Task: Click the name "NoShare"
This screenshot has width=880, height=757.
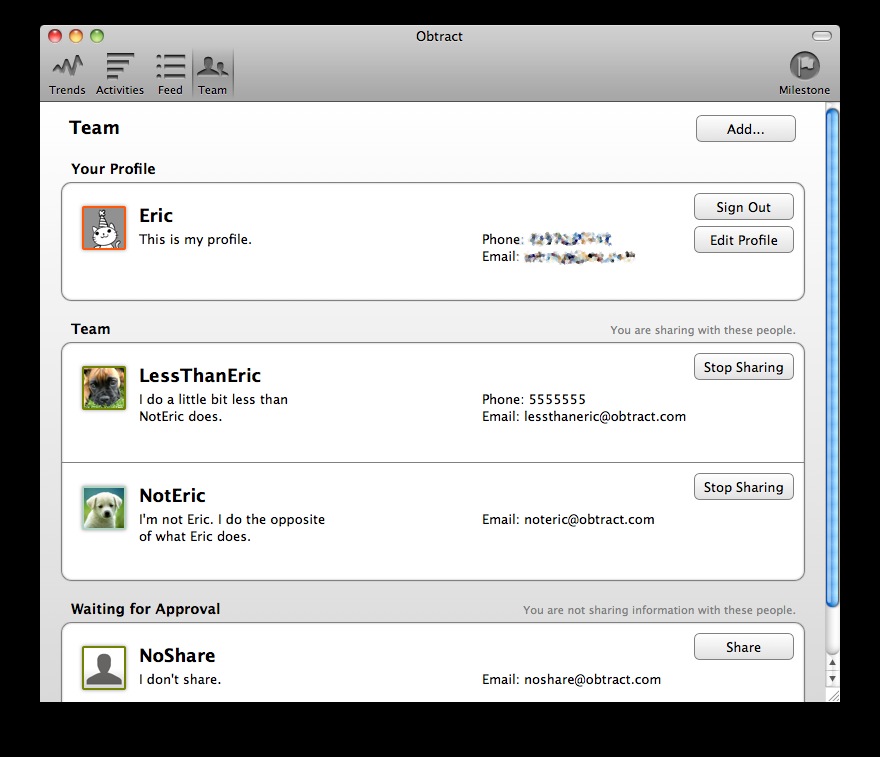Action: tap(177, 655)
